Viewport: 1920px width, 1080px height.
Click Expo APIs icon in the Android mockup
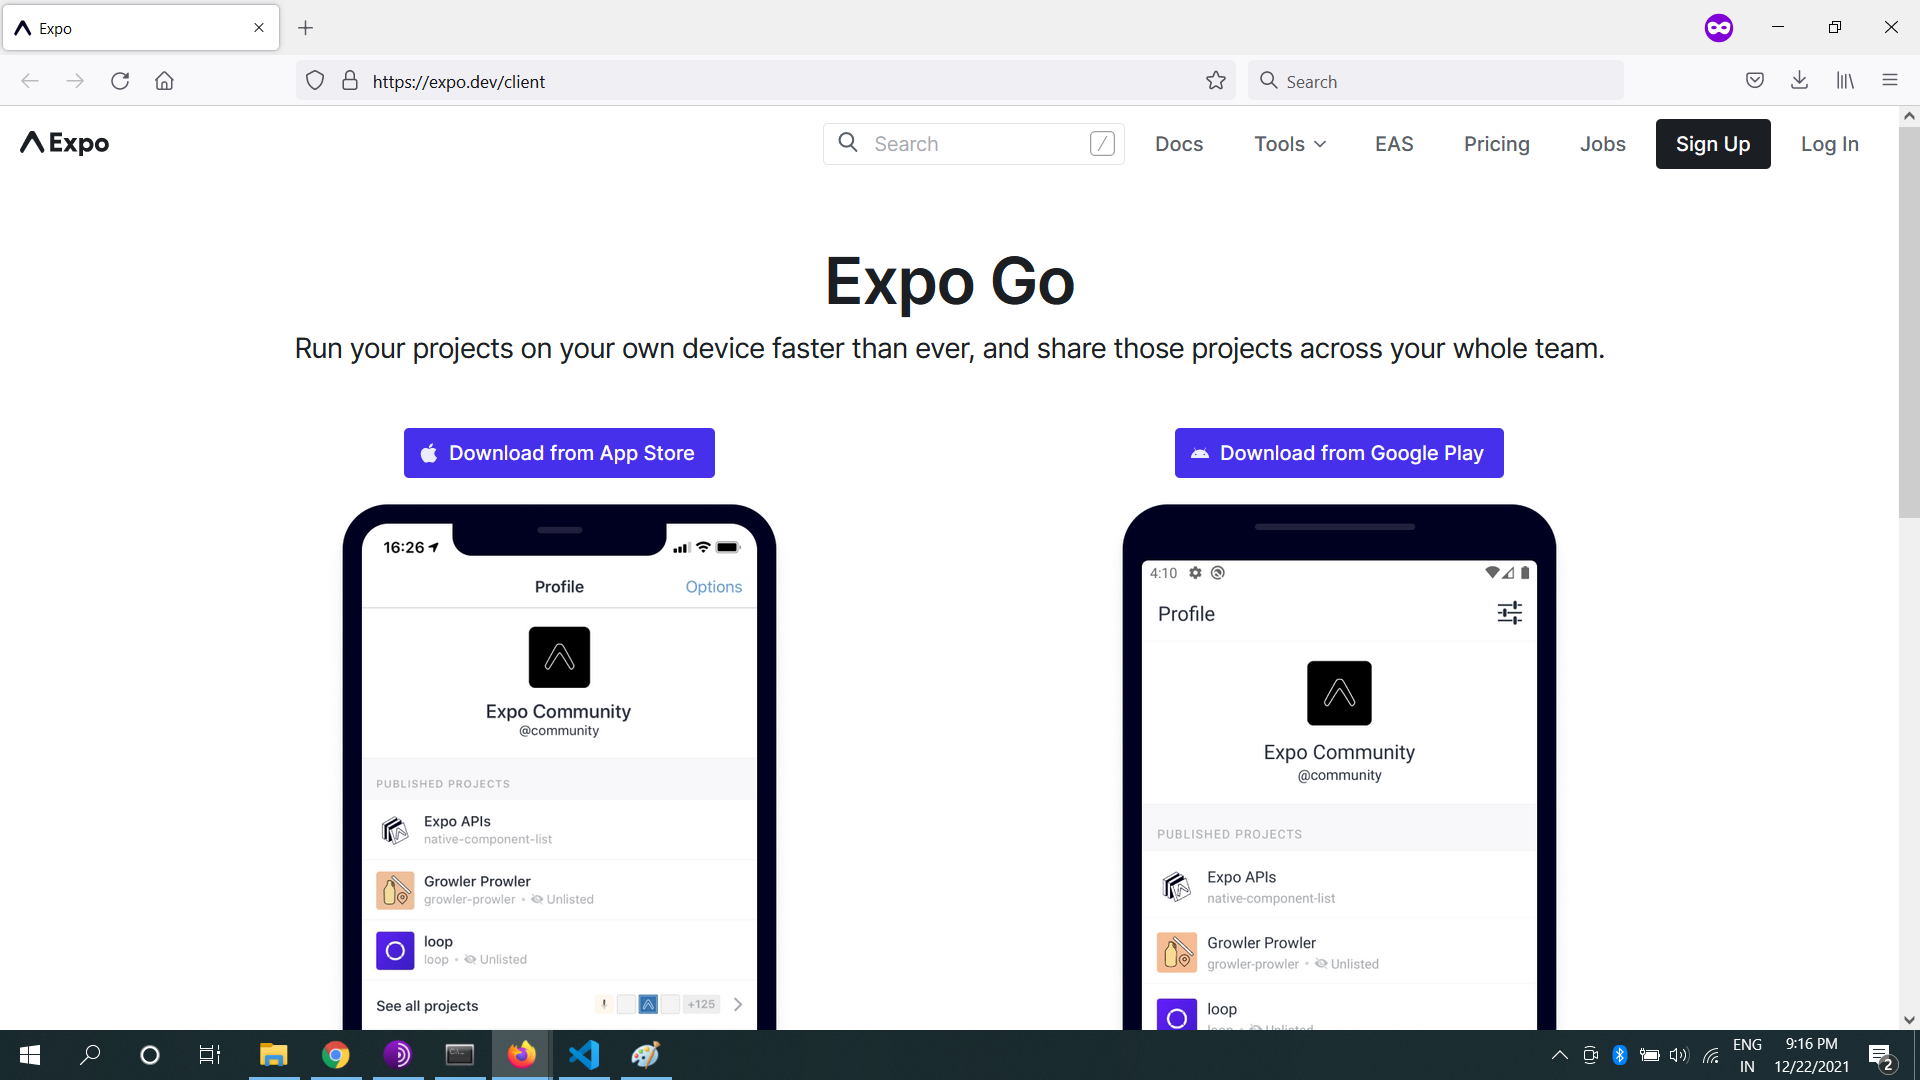click(1177, 886)
